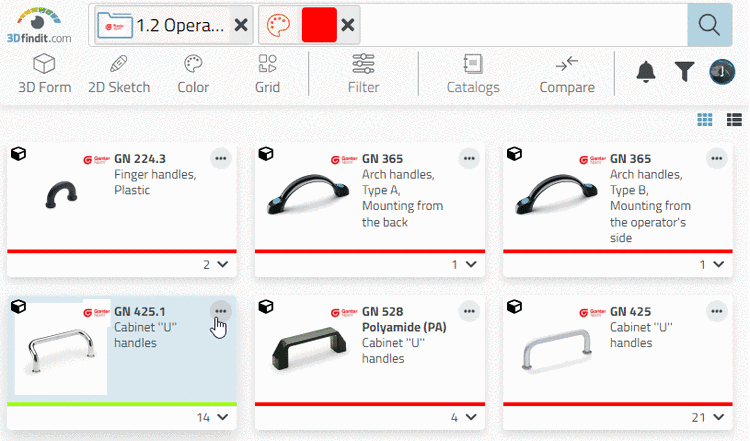Image resolution: width=750 pixels, height=441 pixels.
Task: Open the Color search palette tool
Action: point(193,74)
